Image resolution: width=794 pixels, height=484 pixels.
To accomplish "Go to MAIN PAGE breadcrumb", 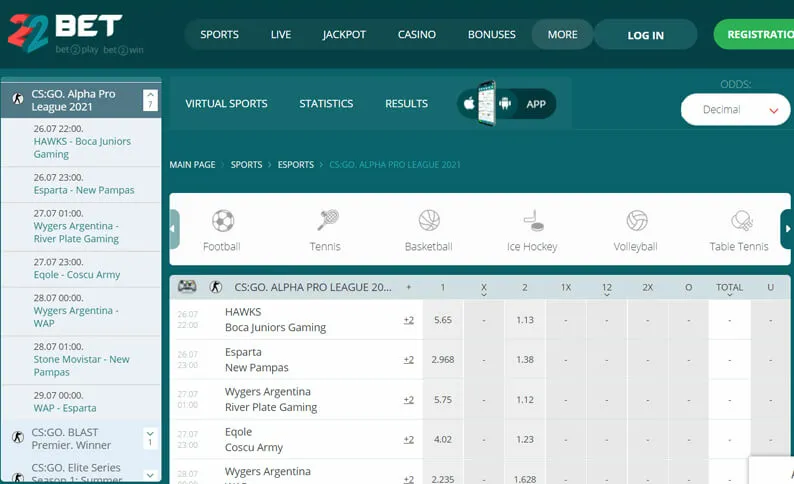I will click(x=192, y=165).
